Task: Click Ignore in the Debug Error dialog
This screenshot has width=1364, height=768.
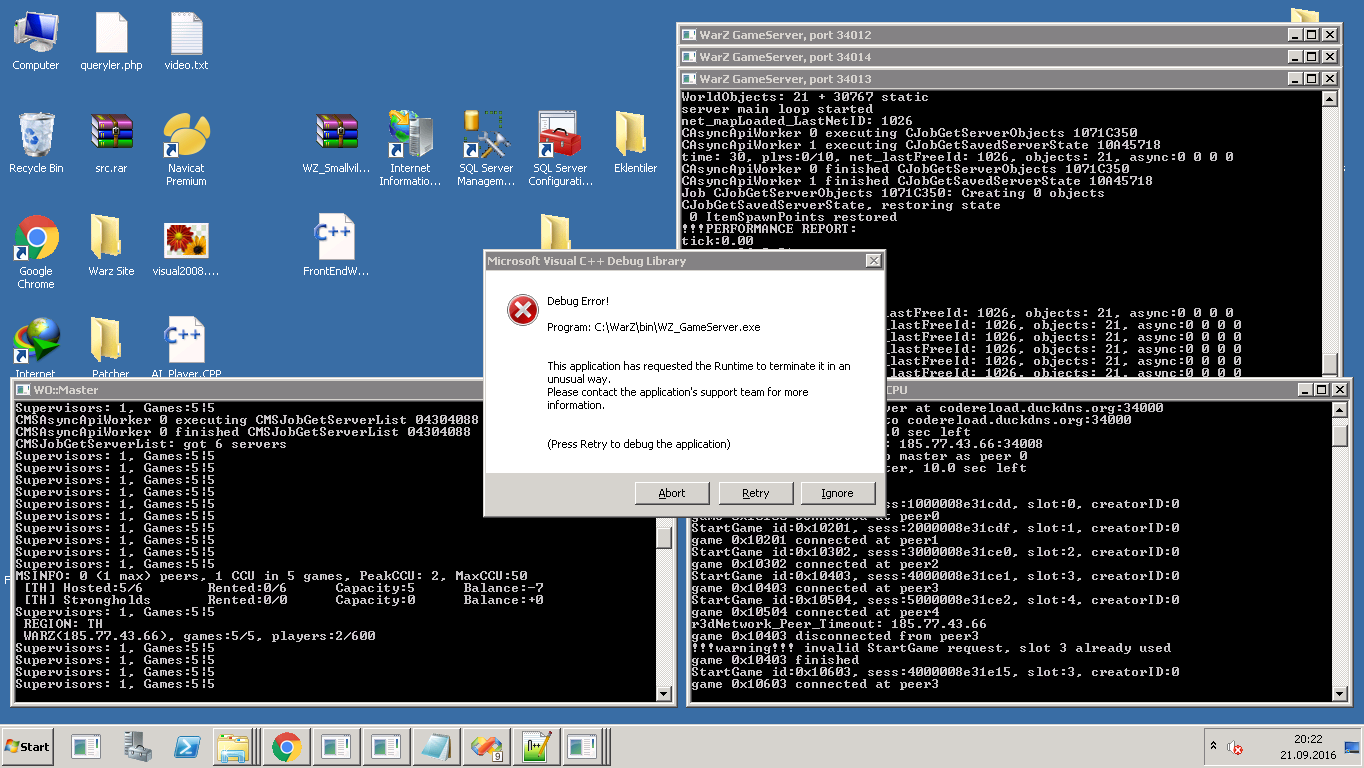Action: click(838, 493)
